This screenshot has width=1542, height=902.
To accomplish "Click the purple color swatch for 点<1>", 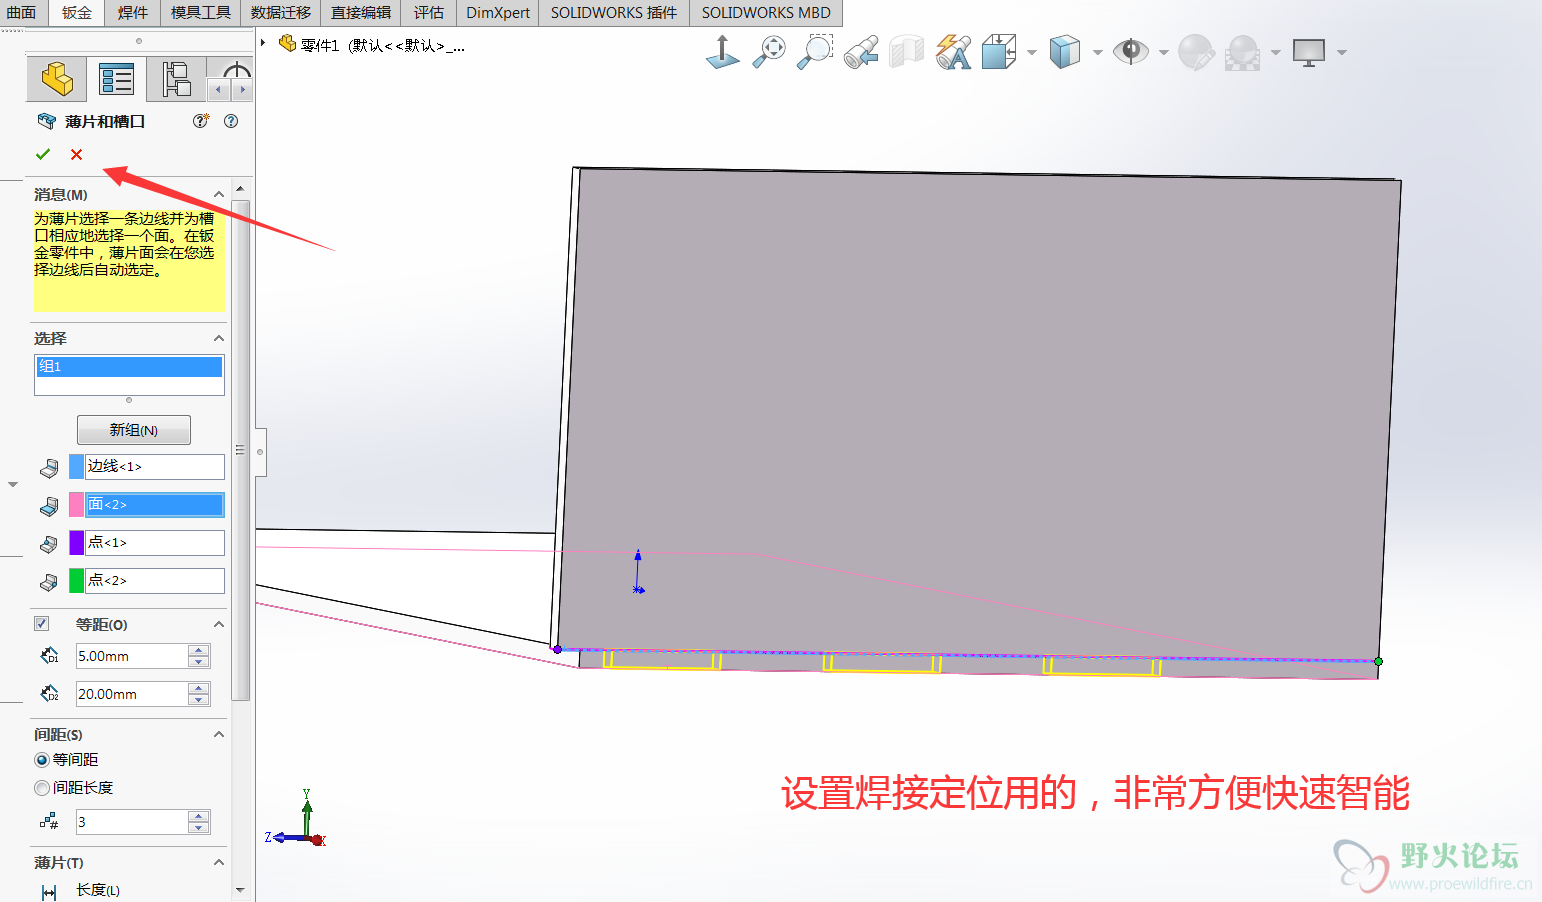I will click(x=76, y=543).
